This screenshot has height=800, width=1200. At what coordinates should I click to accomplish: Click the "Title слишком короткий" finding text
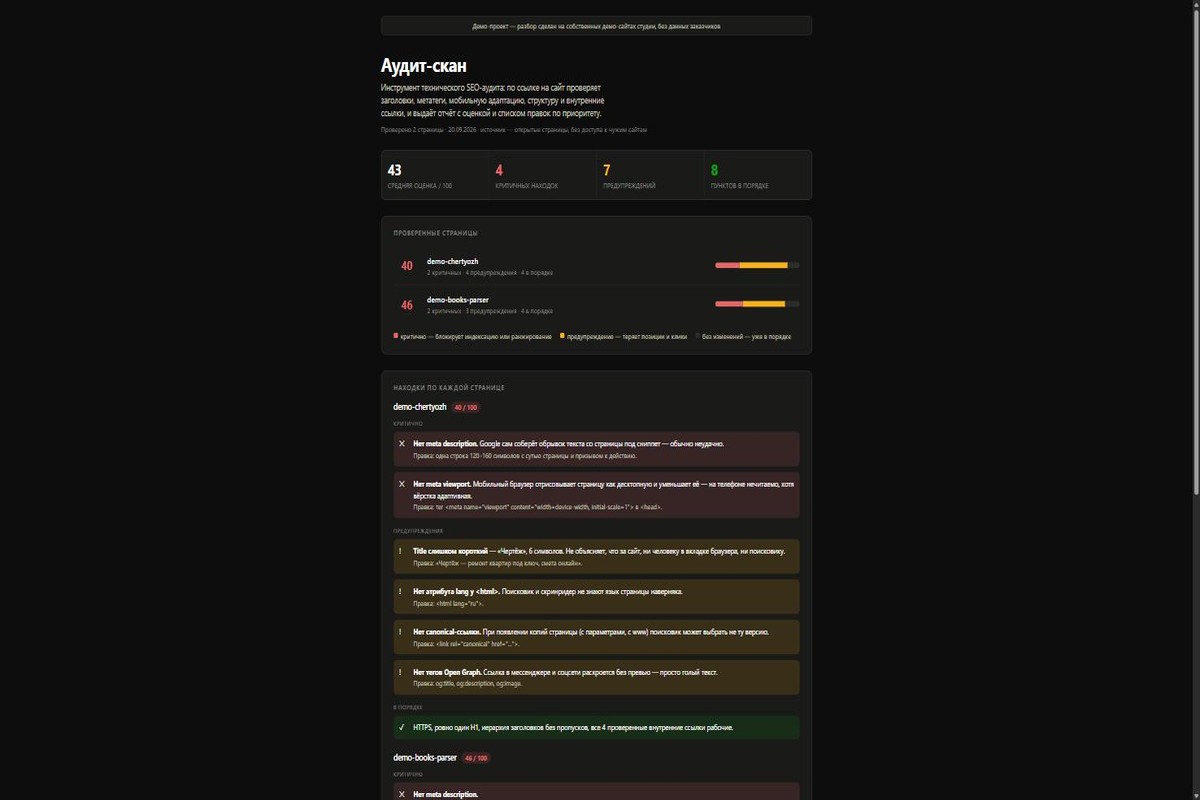[450, 551]
